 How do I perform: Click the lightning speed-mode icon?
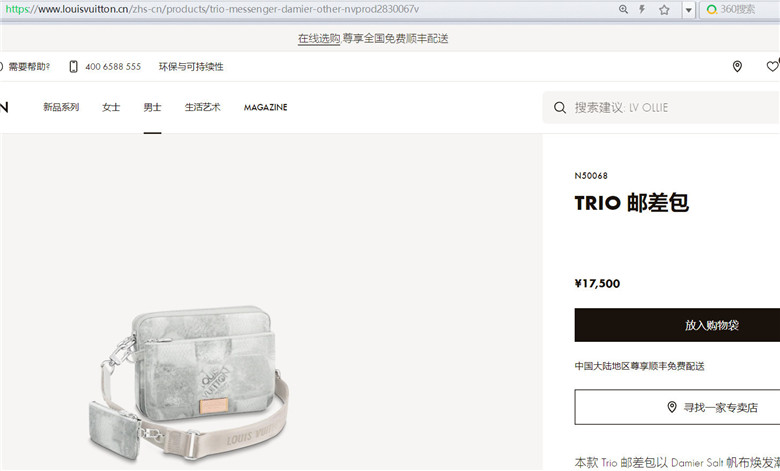tap(642, 9)
